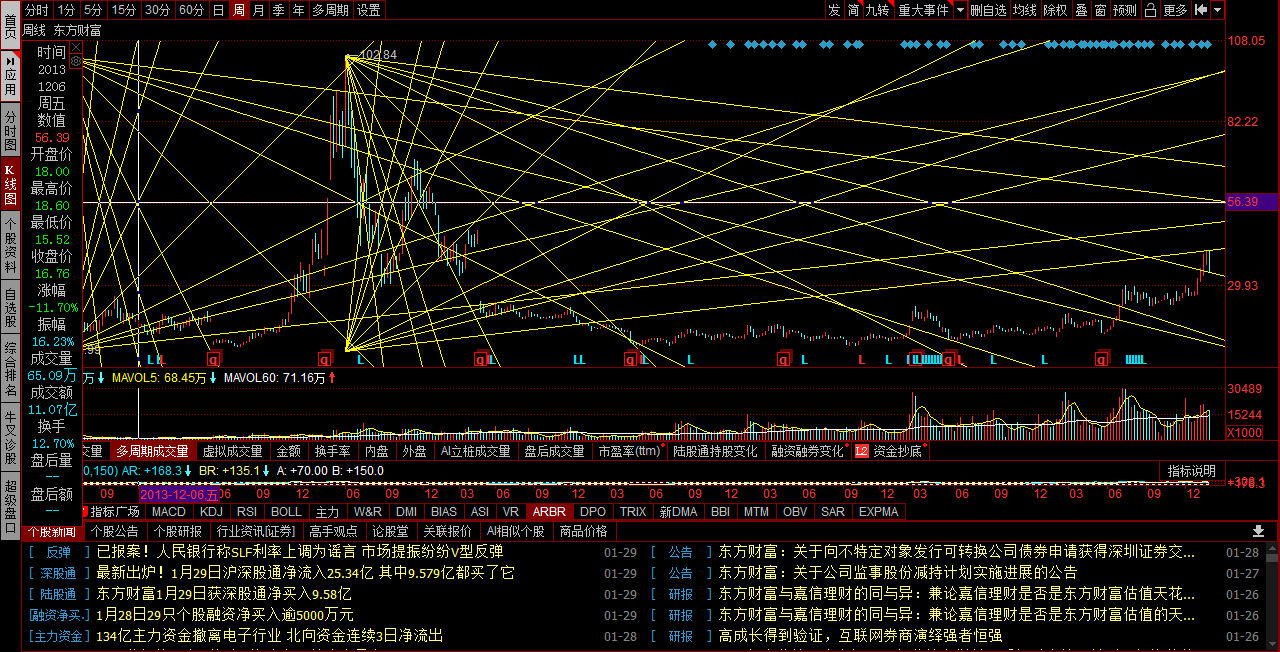1280x652 pixels.
Task: Select the EXPMA indicator tab
Action: pyautogui.click(x=878, y=511)
